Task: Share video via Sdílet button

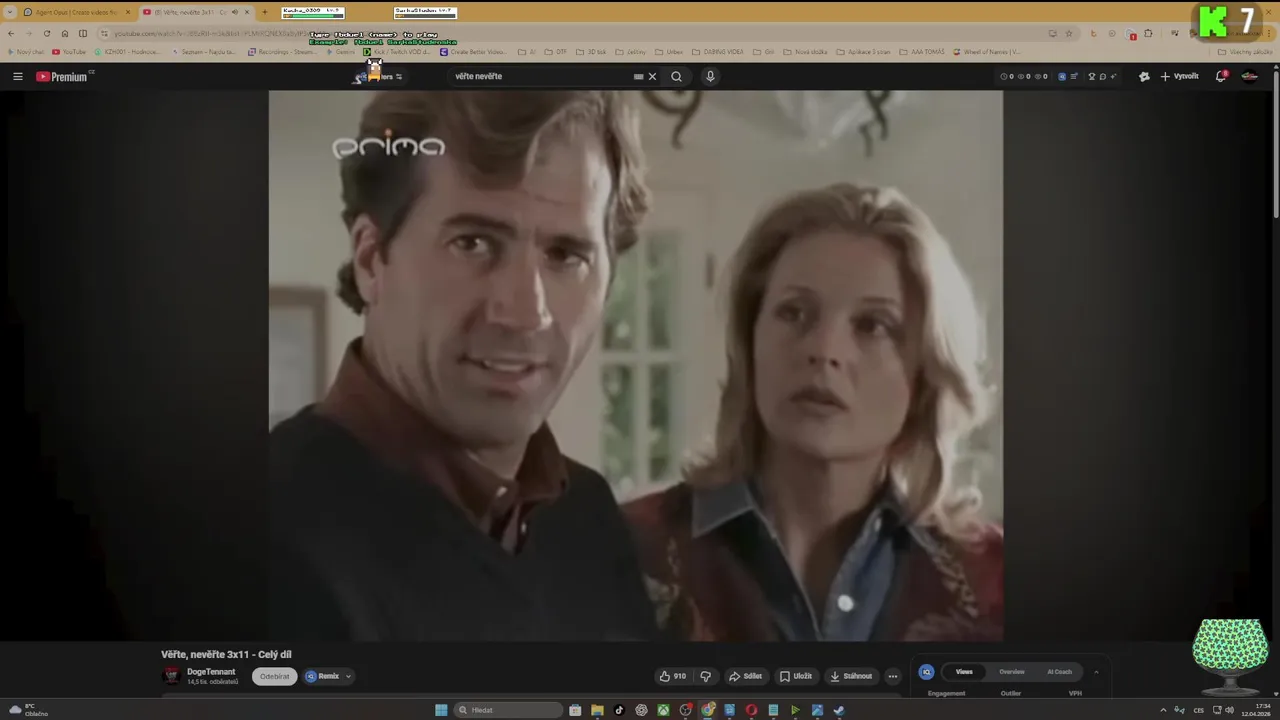Action: tap(745, 676)
